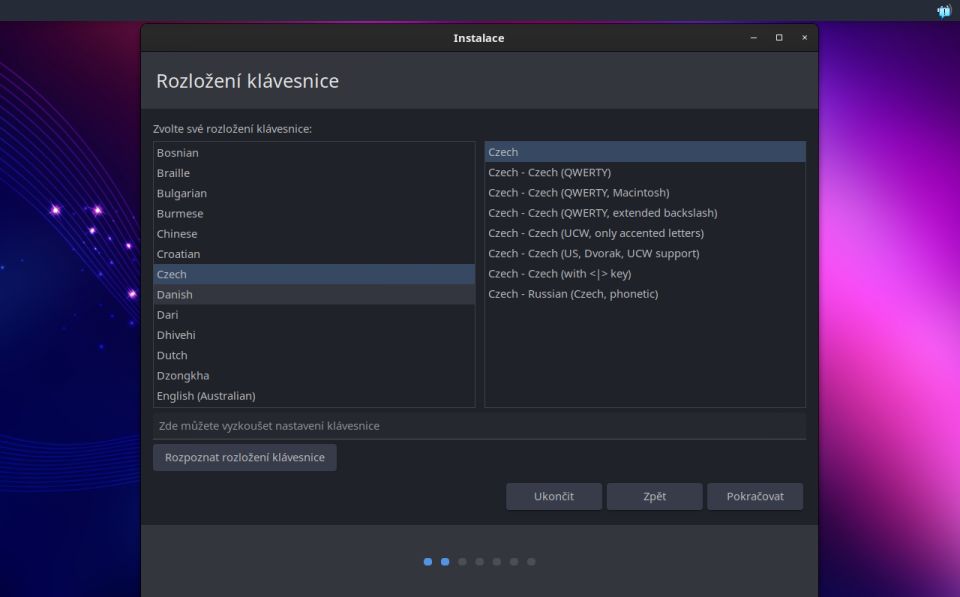
Task: Maximize the Instalace window
Action: 779,38
